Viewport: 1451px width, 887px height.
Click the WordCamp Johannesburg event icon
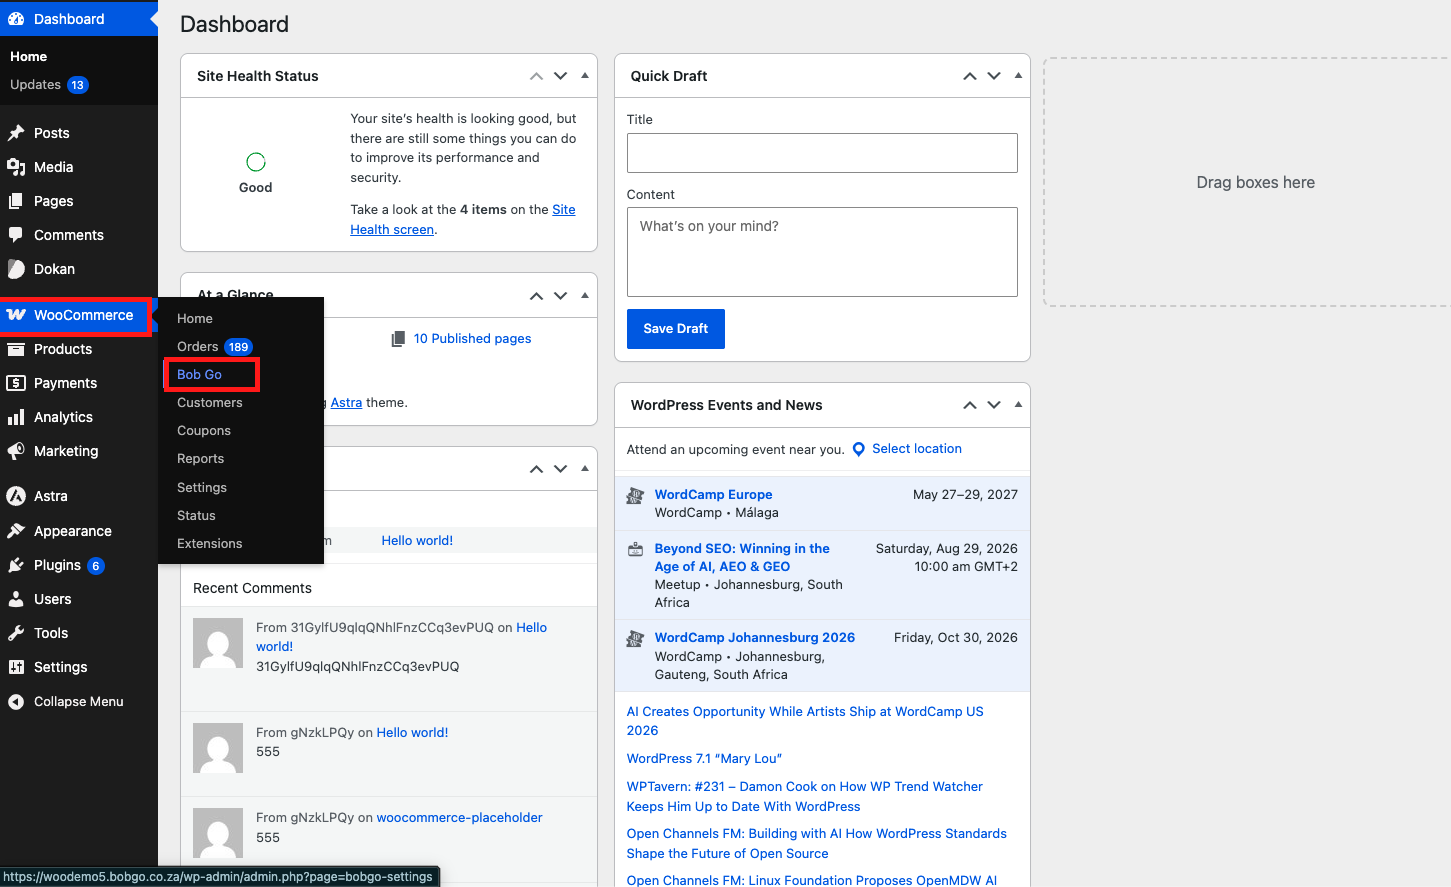tap(635, 638)
